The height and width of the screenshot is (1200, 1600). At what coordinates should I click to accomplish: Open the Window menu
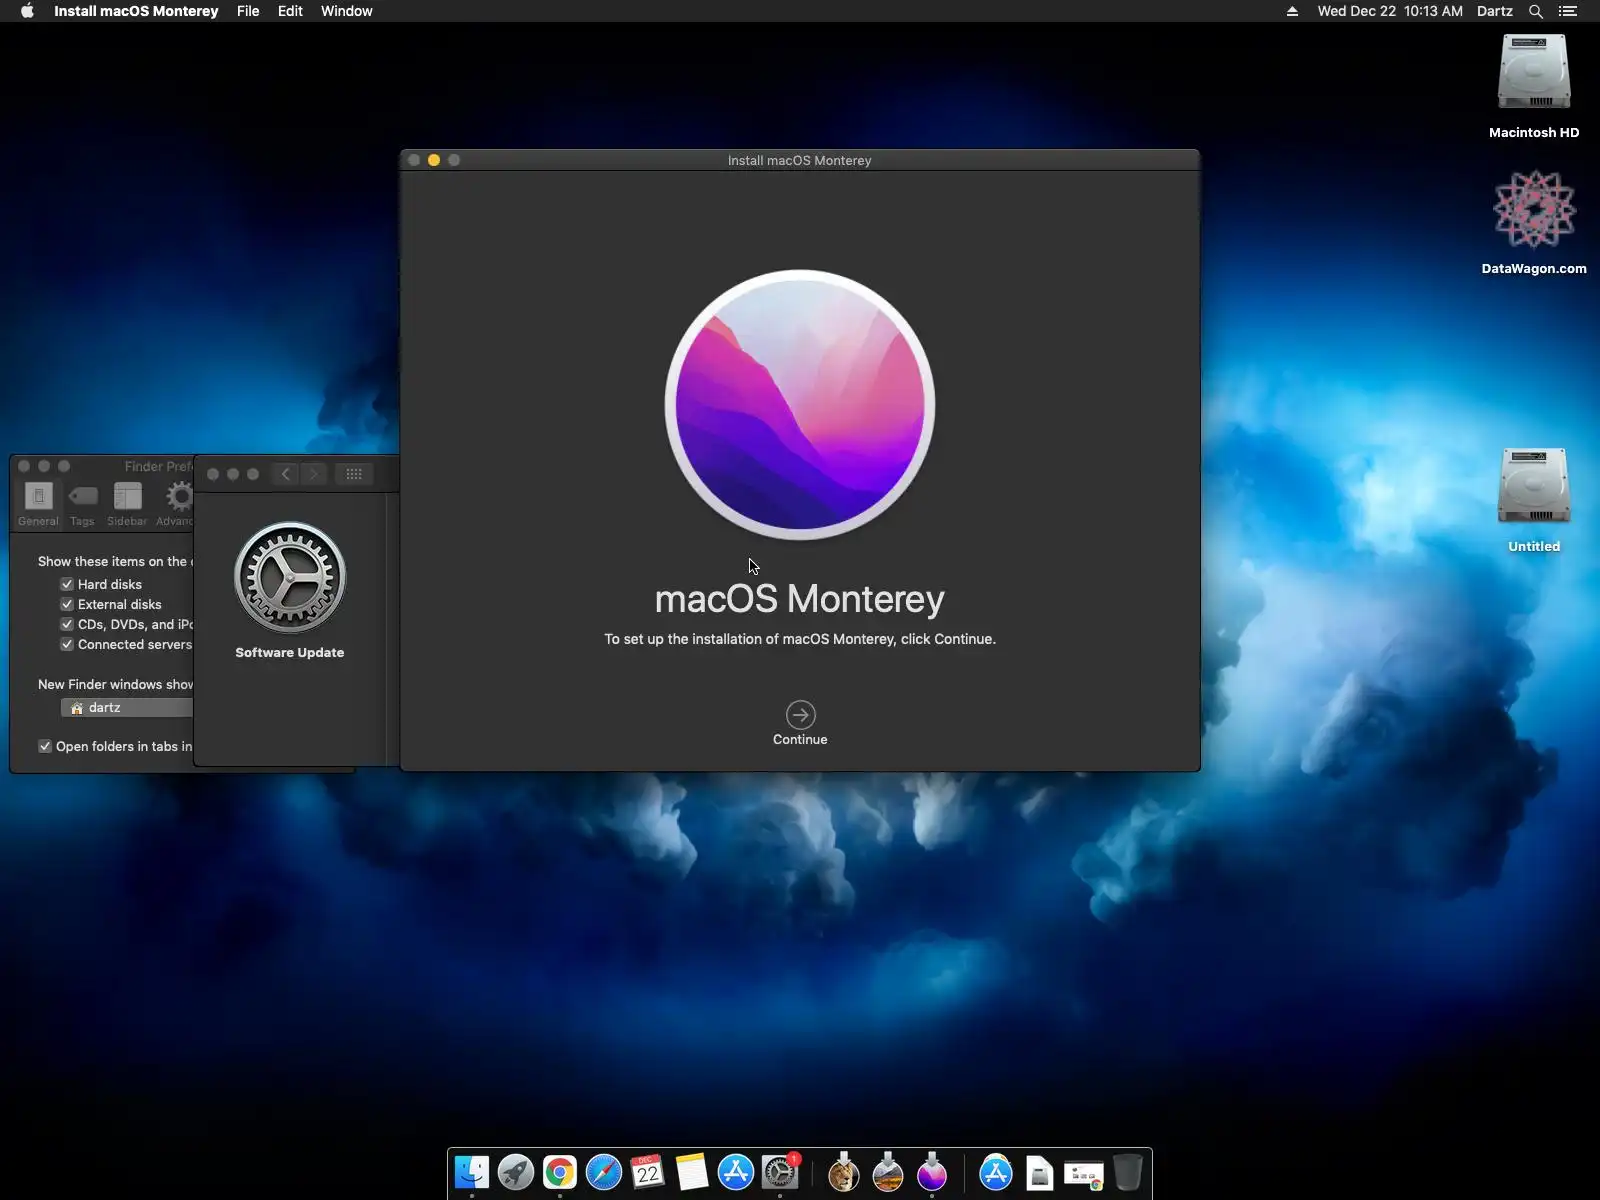pyautogui.click(x=346, y=11)
